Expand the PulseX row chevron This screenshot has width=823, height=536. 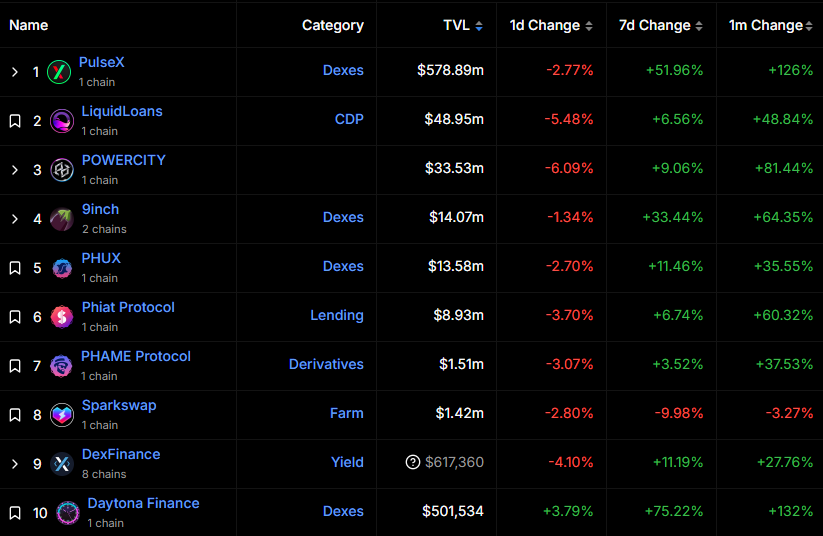click(15, 72)
